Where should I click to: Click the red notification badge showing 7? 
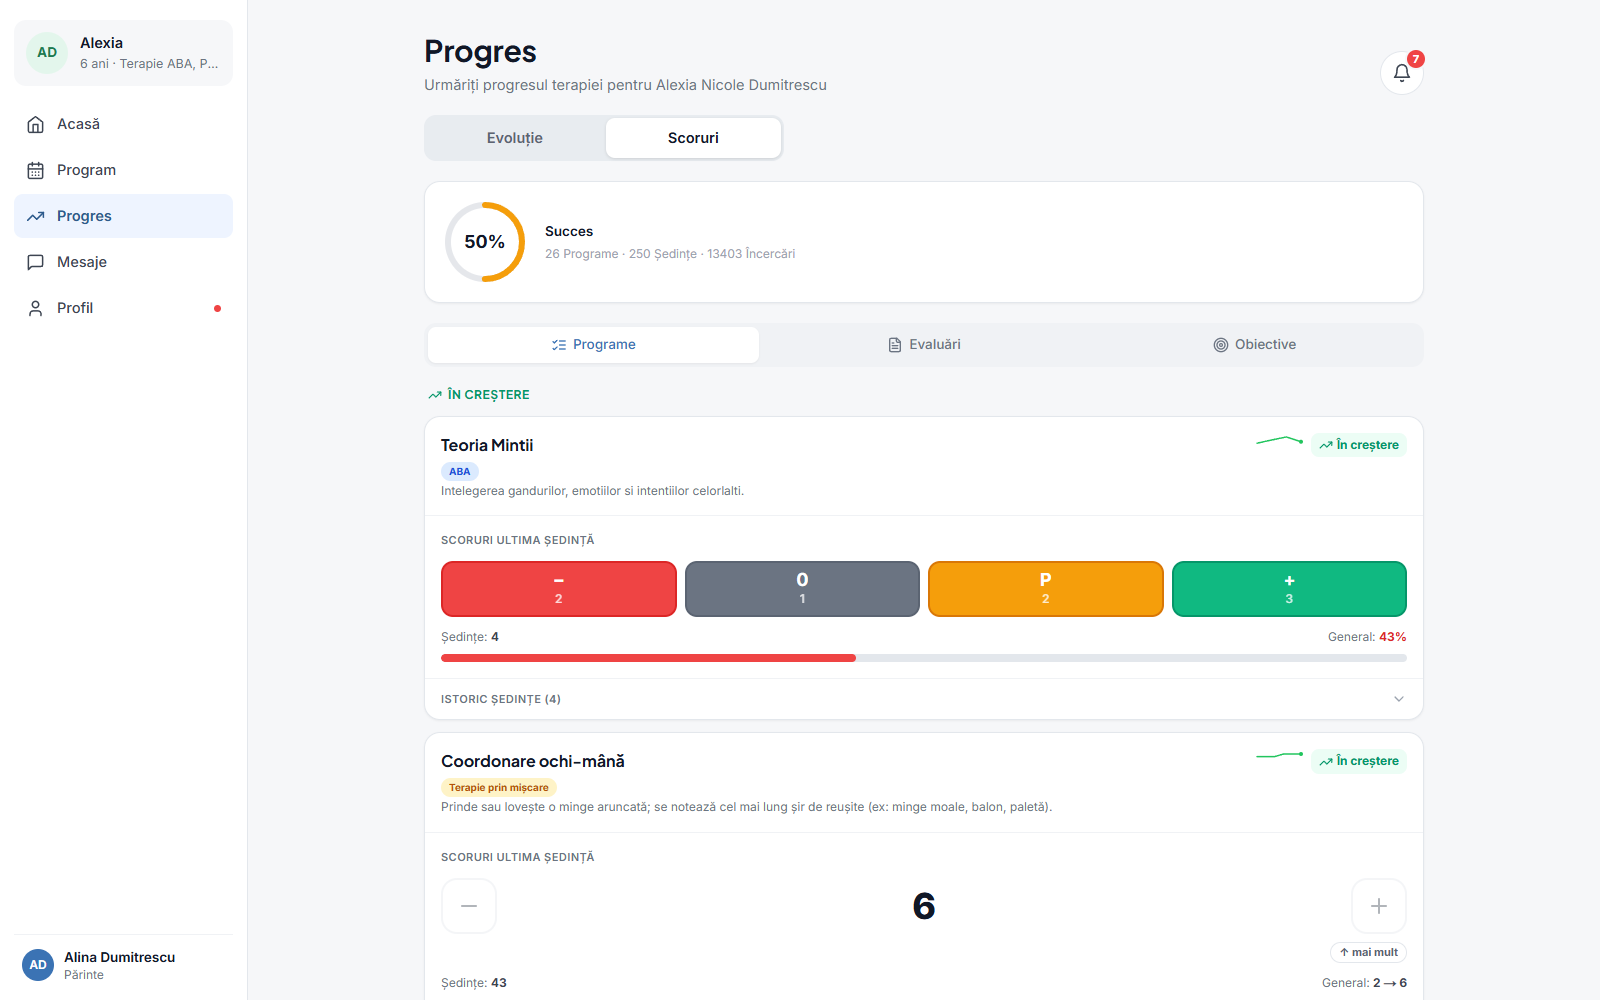click(x=1415, y=59)
